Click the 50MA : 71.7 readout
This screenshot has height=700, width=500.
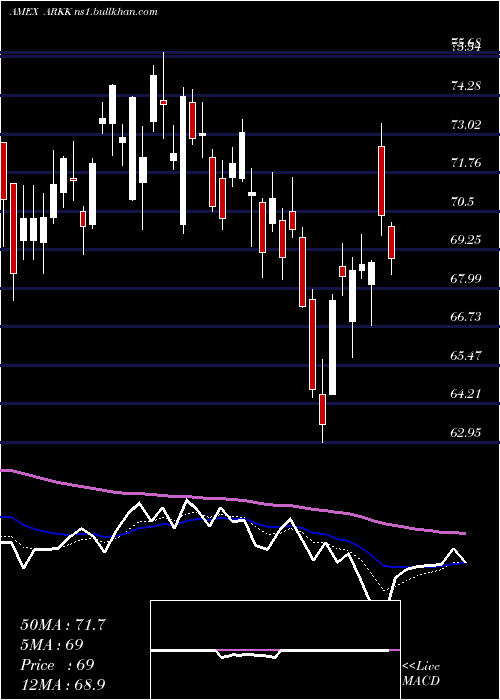(x=63, y=625)
